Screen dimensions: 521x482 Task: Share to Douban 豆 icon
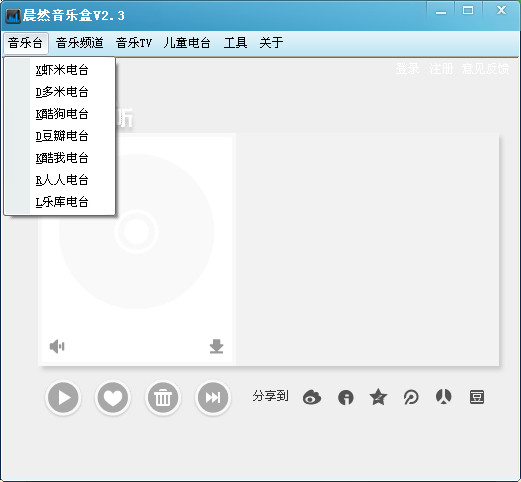(477, 397)
